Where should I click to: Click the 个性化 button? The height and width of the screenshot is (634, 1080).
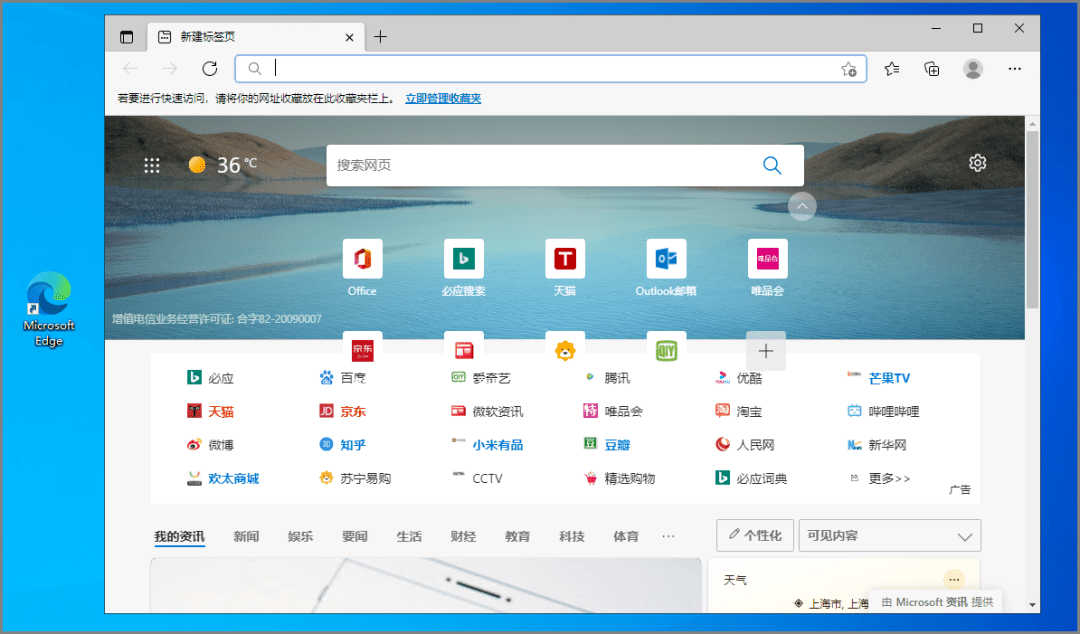[755, 535]
